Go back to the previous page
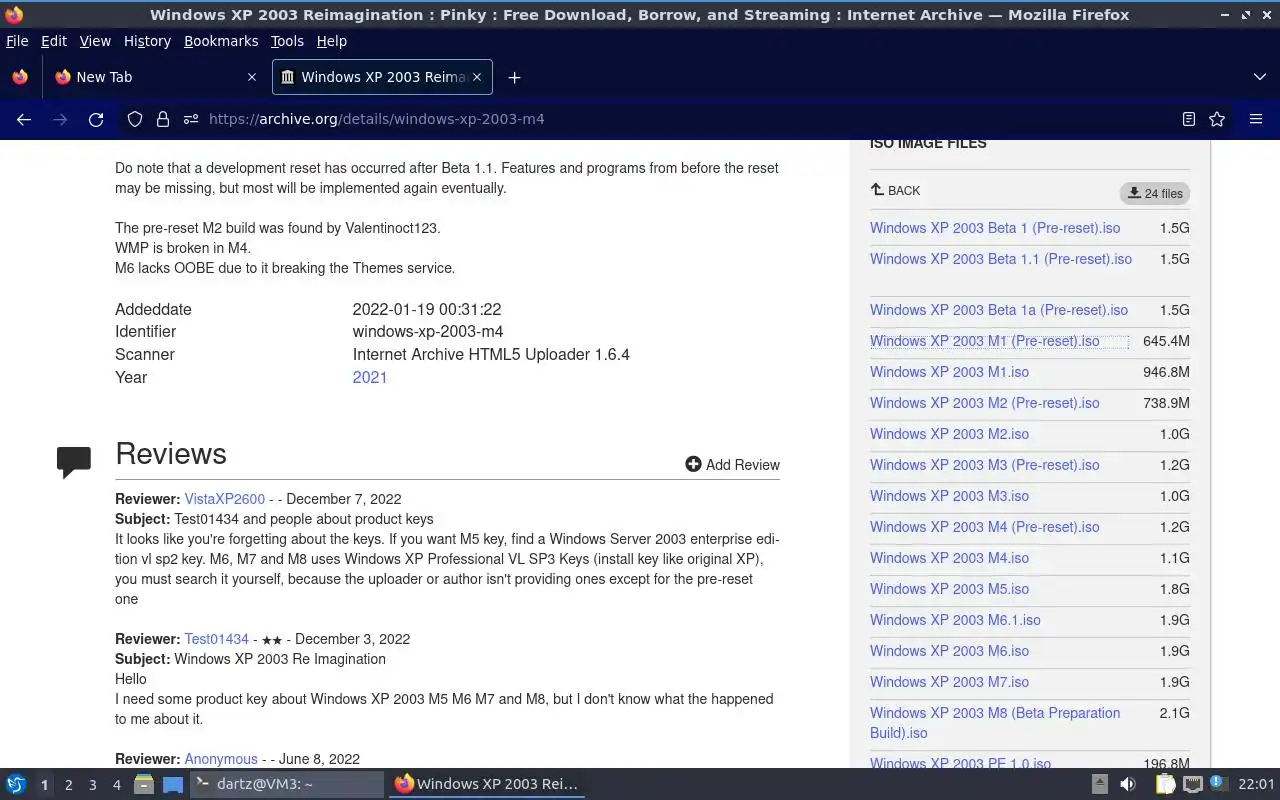This screenshot has height=800, width=1280. (x=24, y=119)
